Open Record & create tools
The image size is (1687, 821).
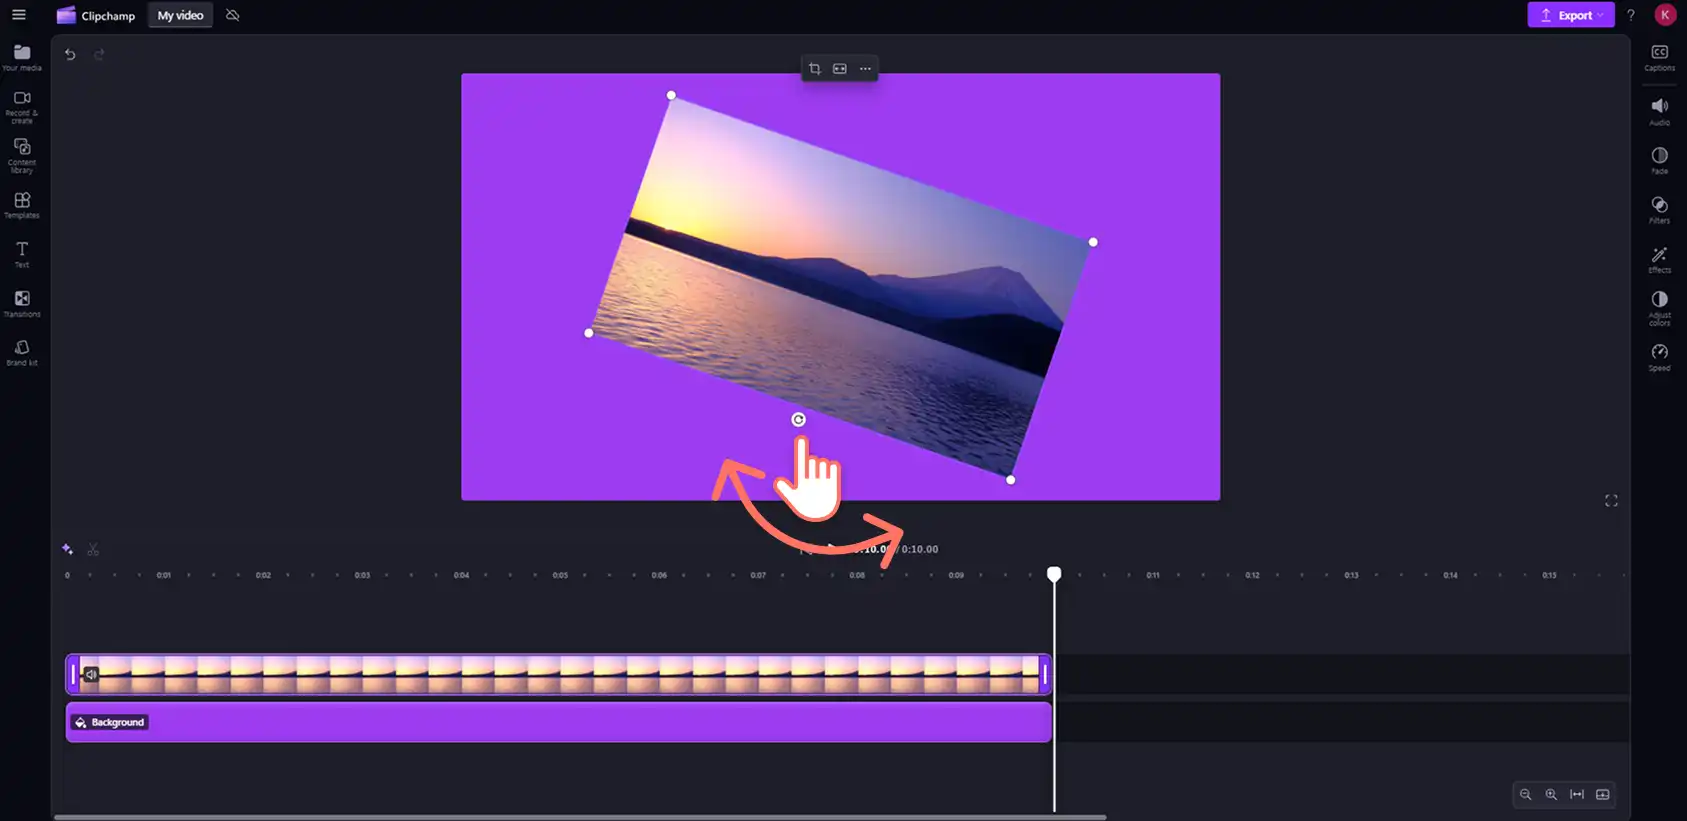[22, 106]
